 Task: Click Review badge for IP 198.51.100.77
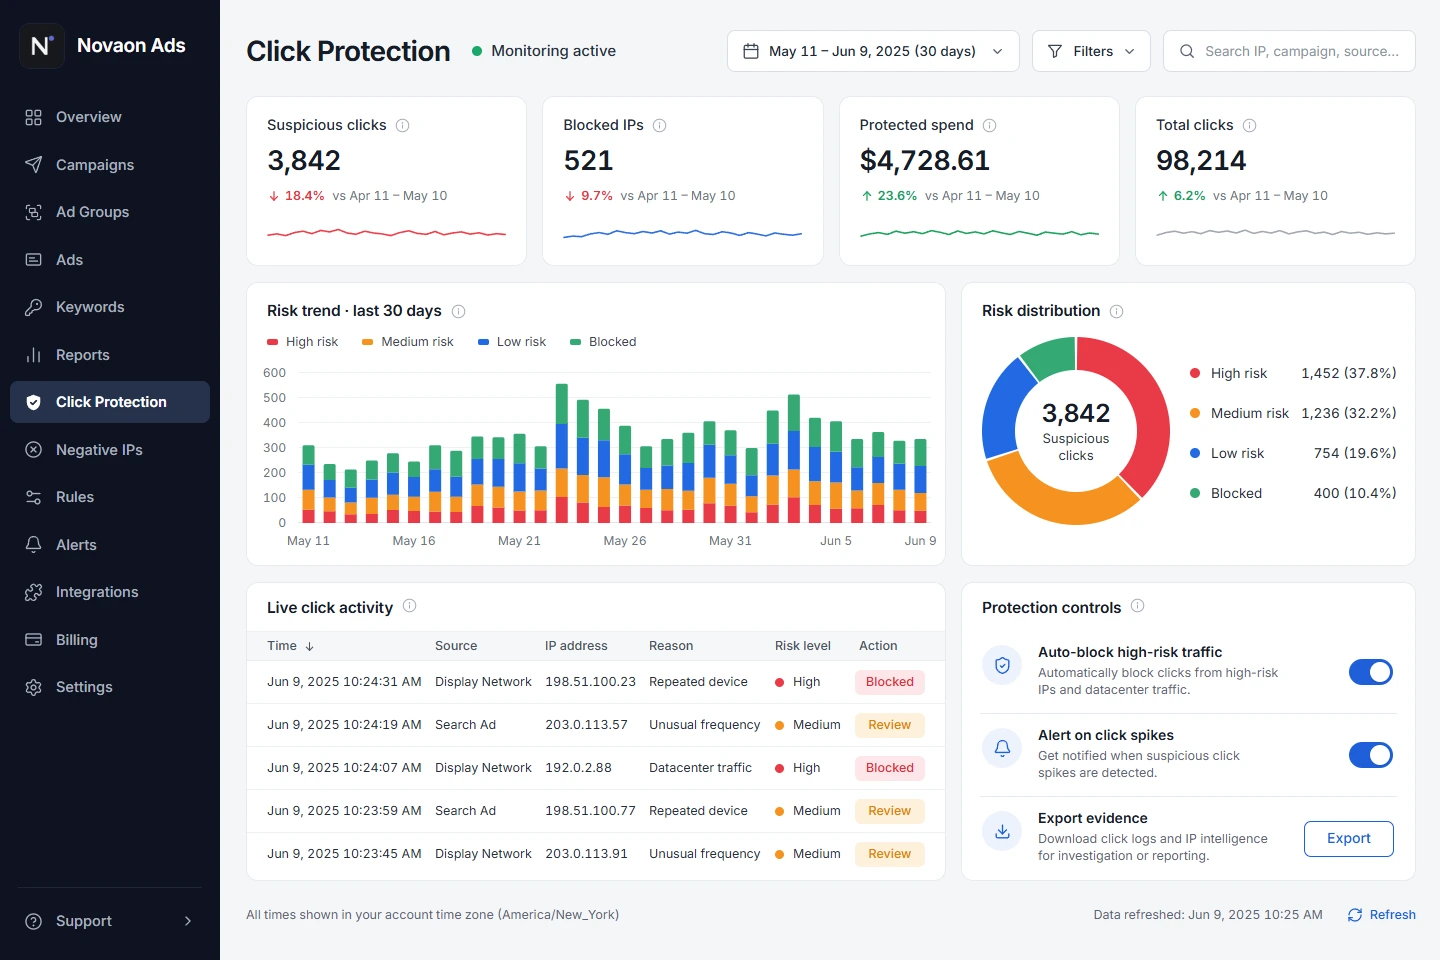pyautogui.click(x=889, y=811)
